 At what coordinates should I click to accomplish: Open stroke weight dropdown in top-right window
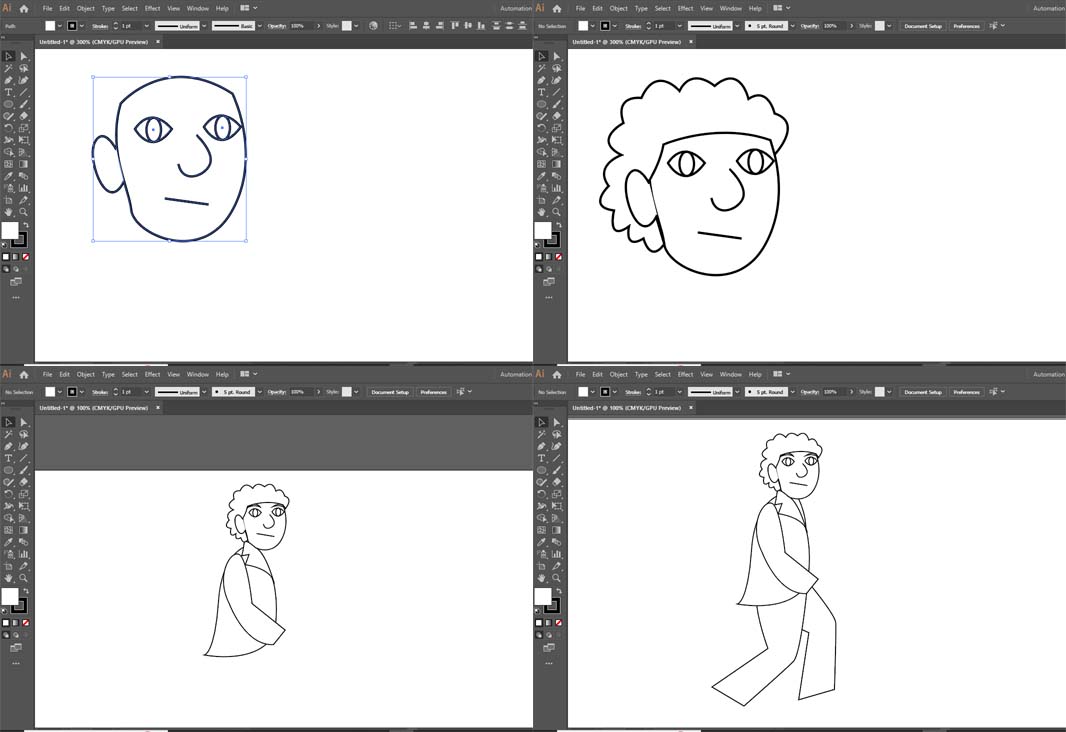[x=679, y=26]
